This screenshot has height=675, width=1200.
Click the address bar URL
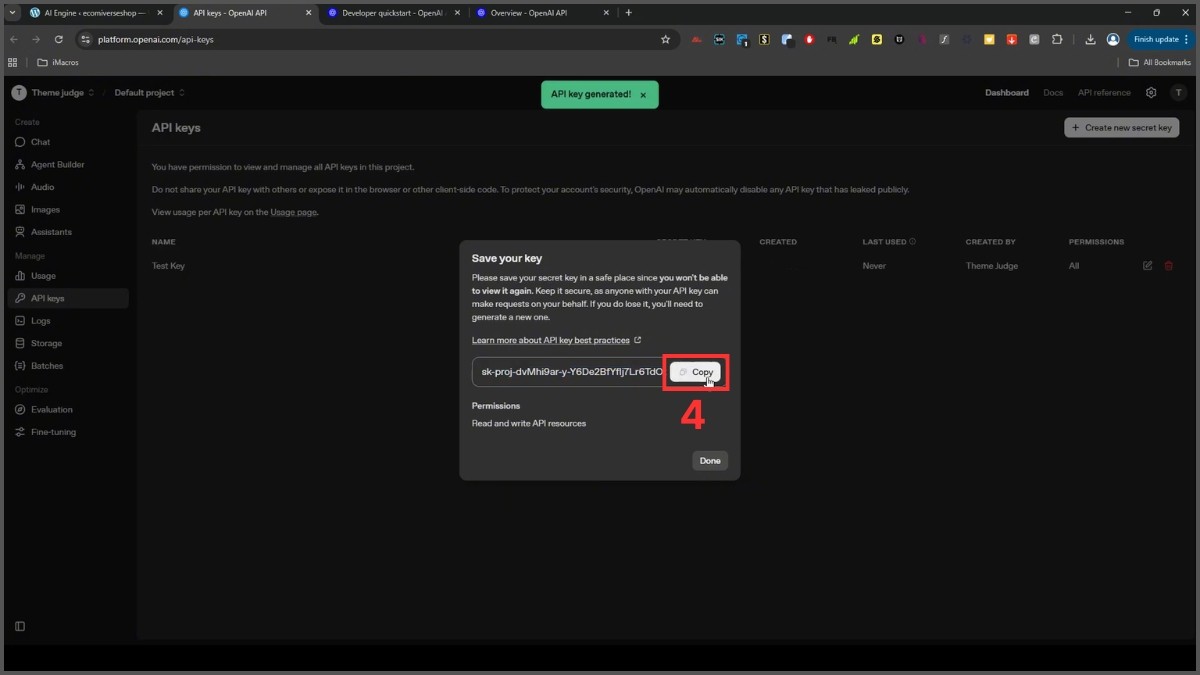pyautogui.click(x=155, y=39)
